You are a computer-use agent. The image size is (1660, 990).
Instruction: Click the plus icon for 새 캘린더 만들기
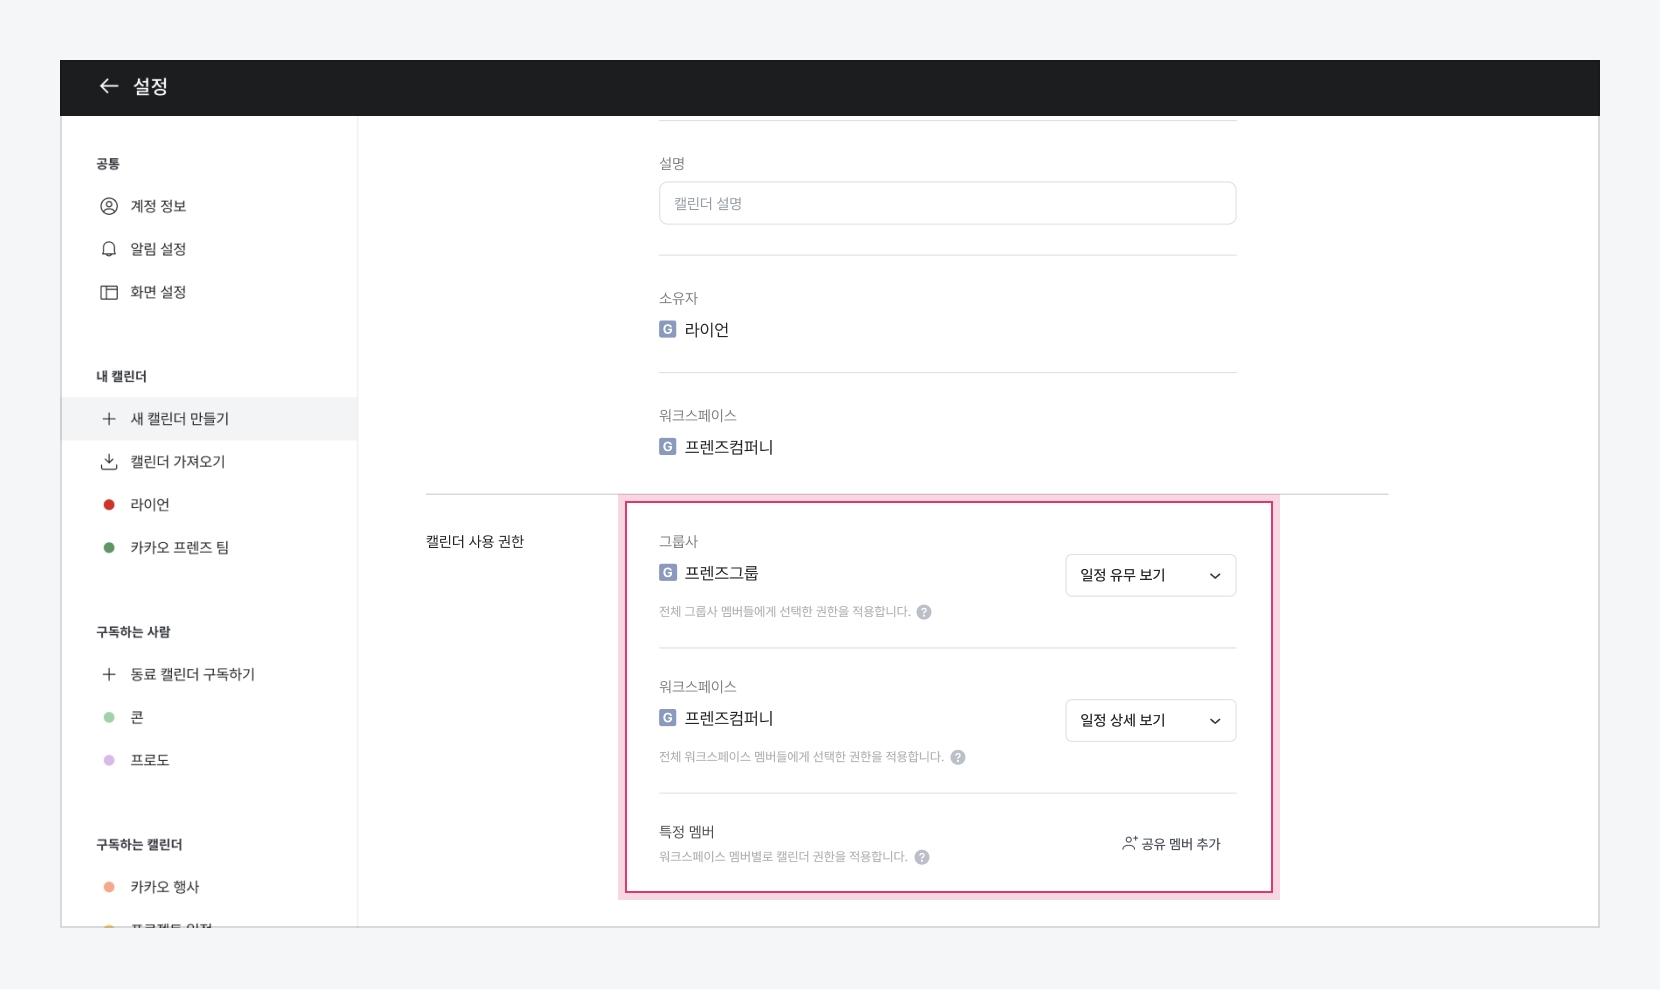(x=109, y=419)
